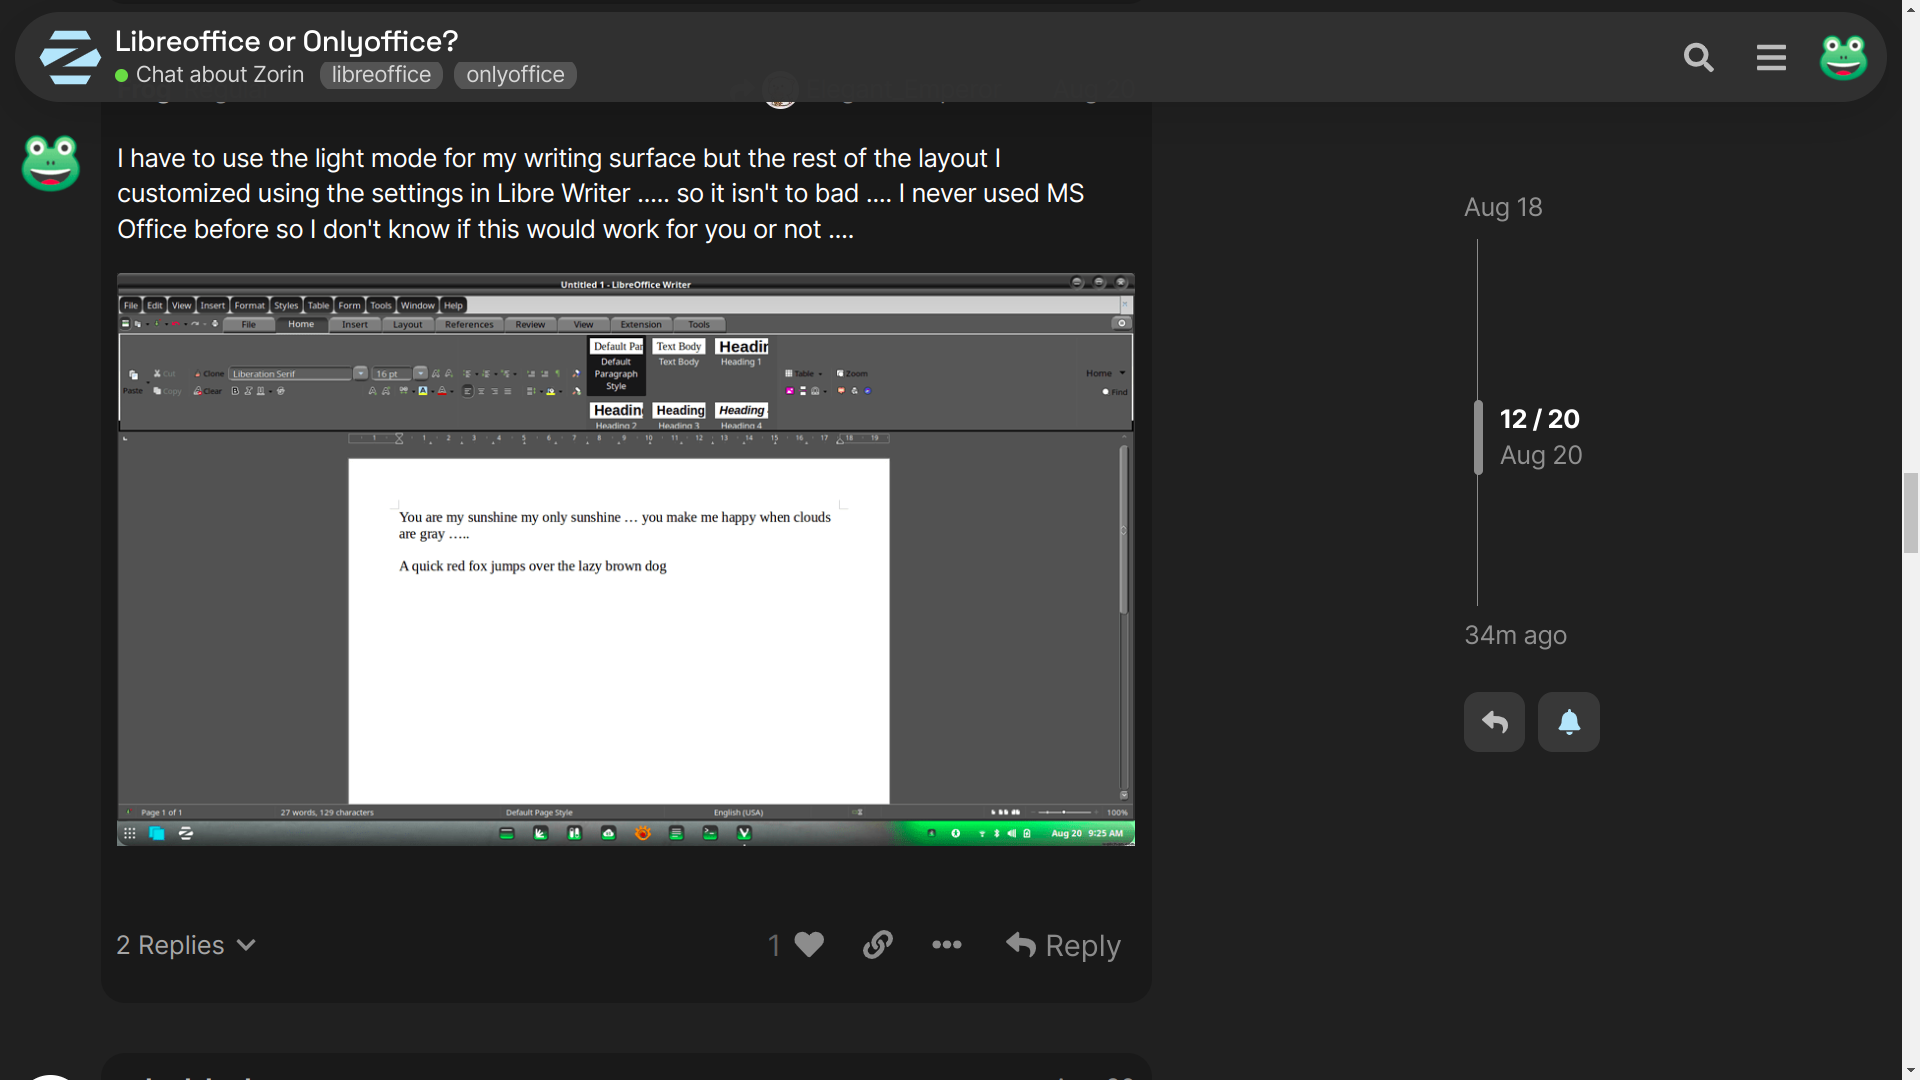Viewport: 1920px width, 1080px height.
Task: Click the '12 / 20' post position indicator
Action: (x=1539, y=419)
